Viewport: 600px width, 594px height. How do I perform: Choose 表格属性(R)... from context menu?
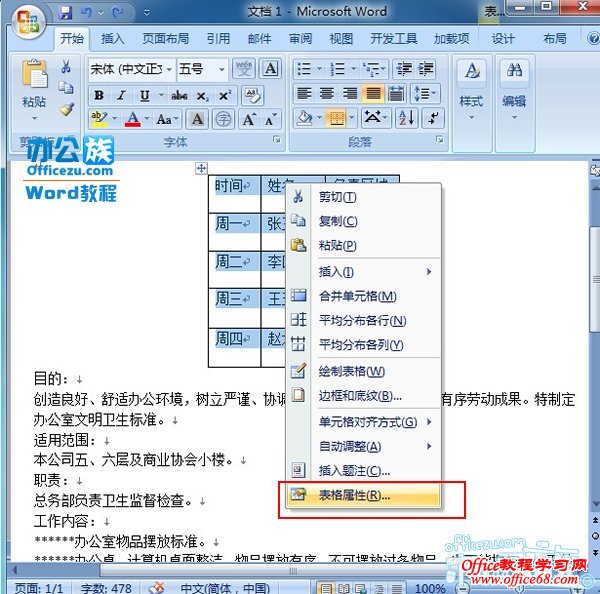pos(363,496)
